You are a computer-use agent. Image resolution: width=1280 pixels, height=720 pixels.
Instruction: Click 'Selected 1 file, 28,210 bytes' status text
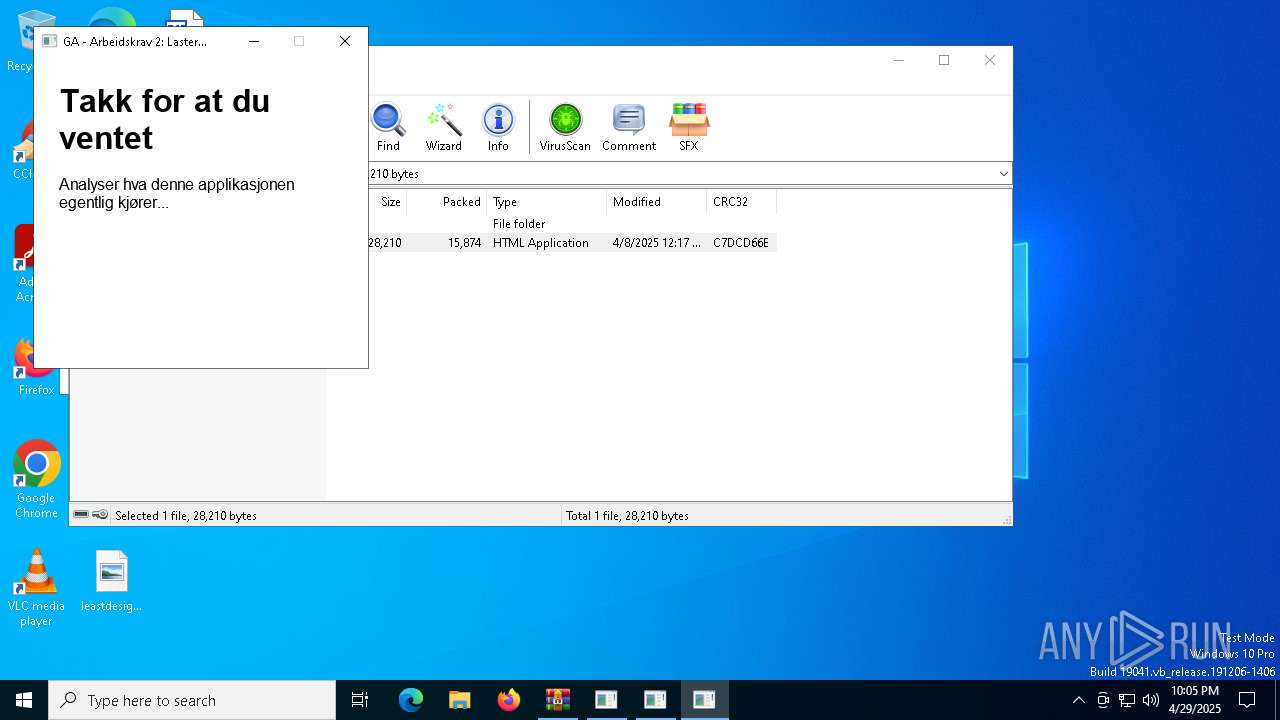click(x=186, y=516)
